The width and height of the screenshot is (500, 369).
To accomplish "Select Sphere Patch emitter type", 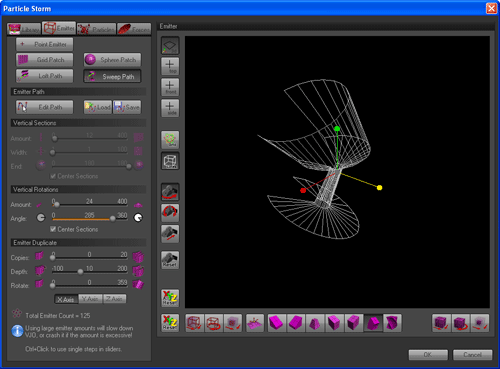I will coord(112,60).
